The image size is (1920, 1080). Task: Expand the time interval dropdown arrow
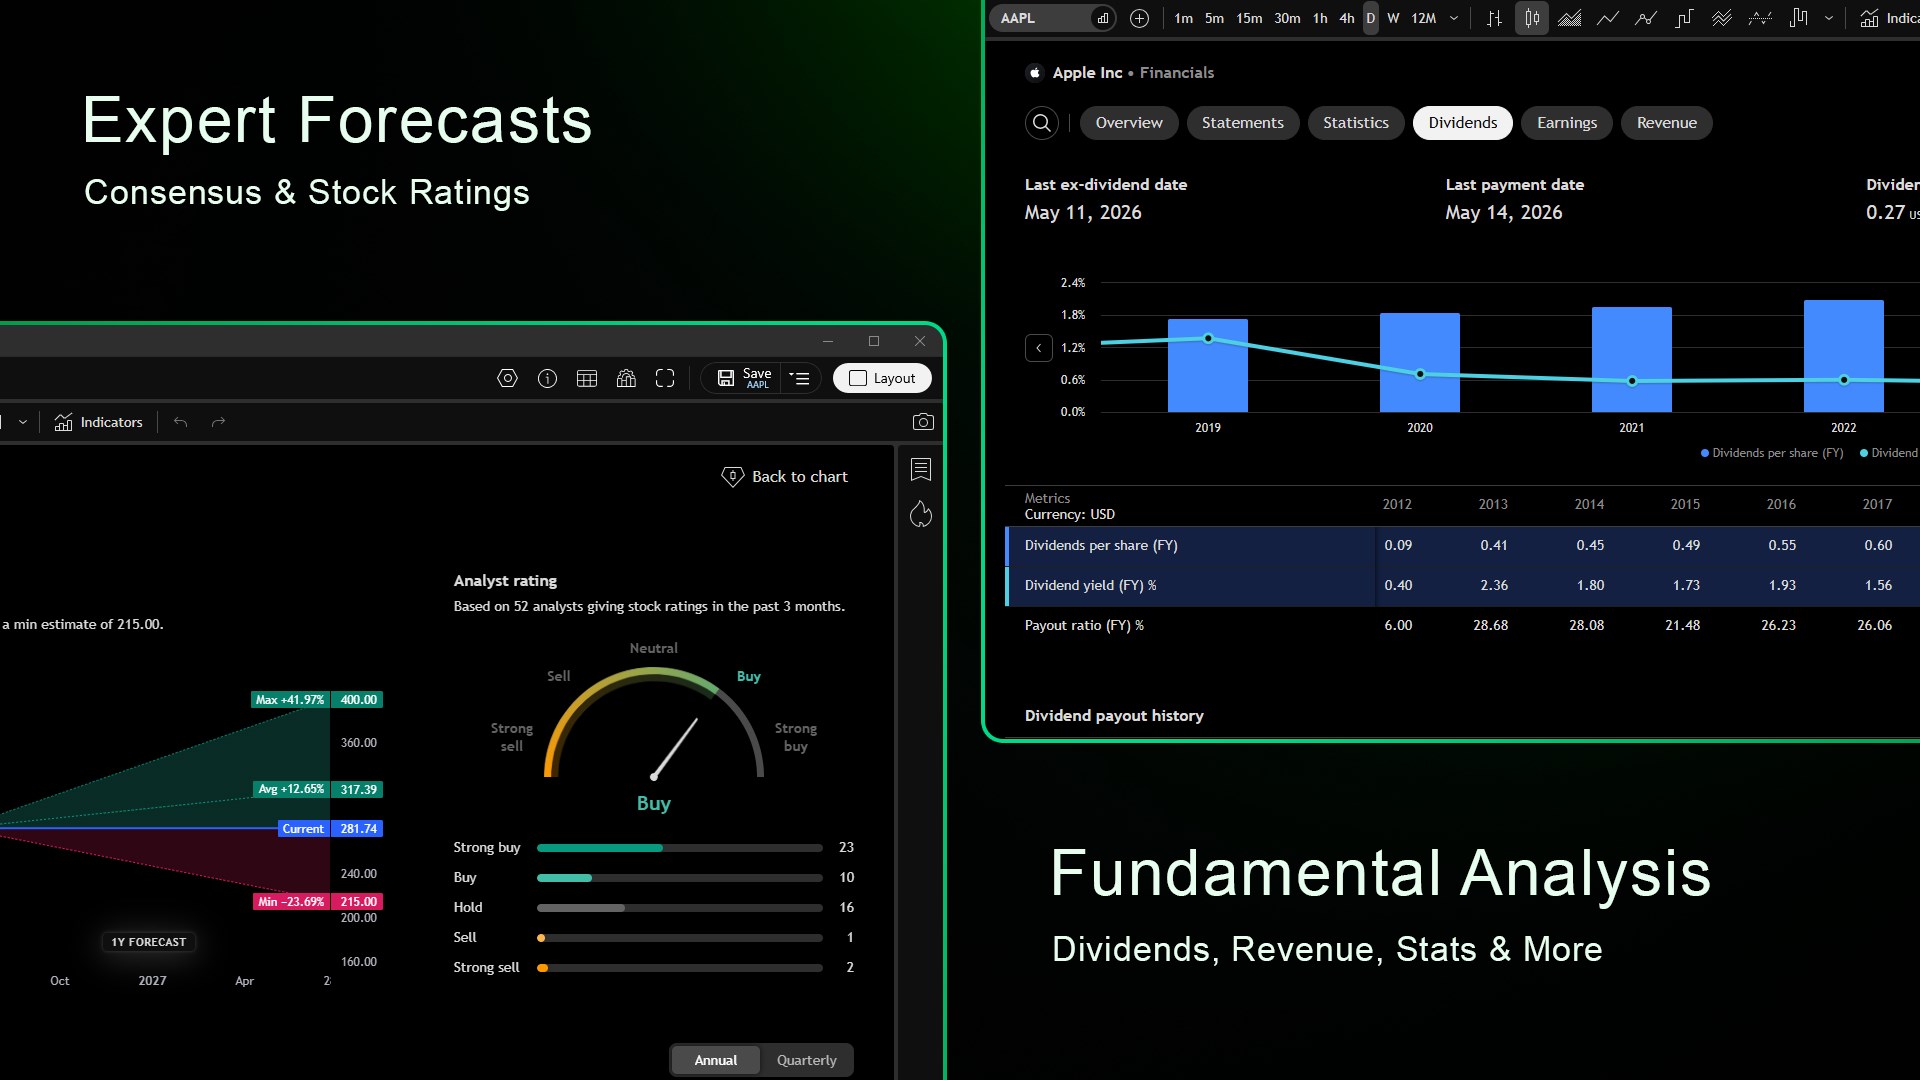(1454, 18)
